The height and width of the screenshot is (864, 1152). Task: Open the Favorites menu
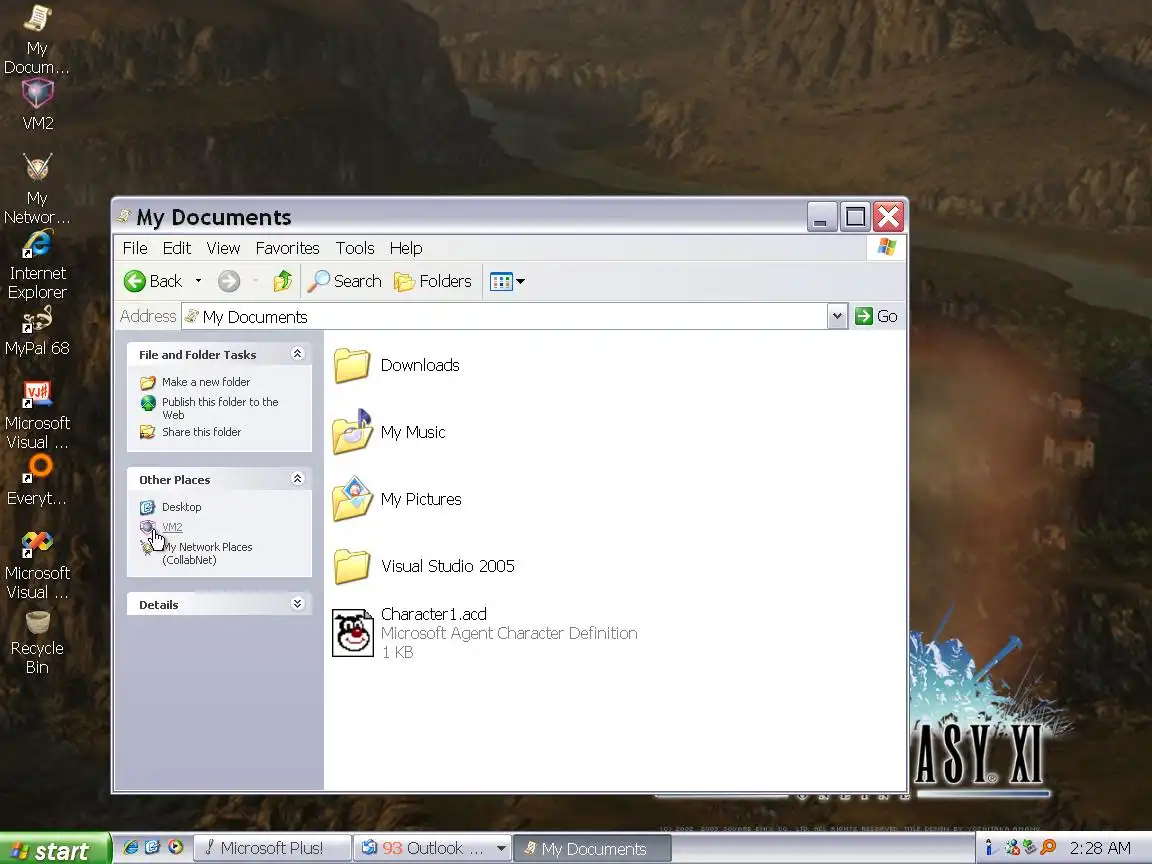pos(287,248)
